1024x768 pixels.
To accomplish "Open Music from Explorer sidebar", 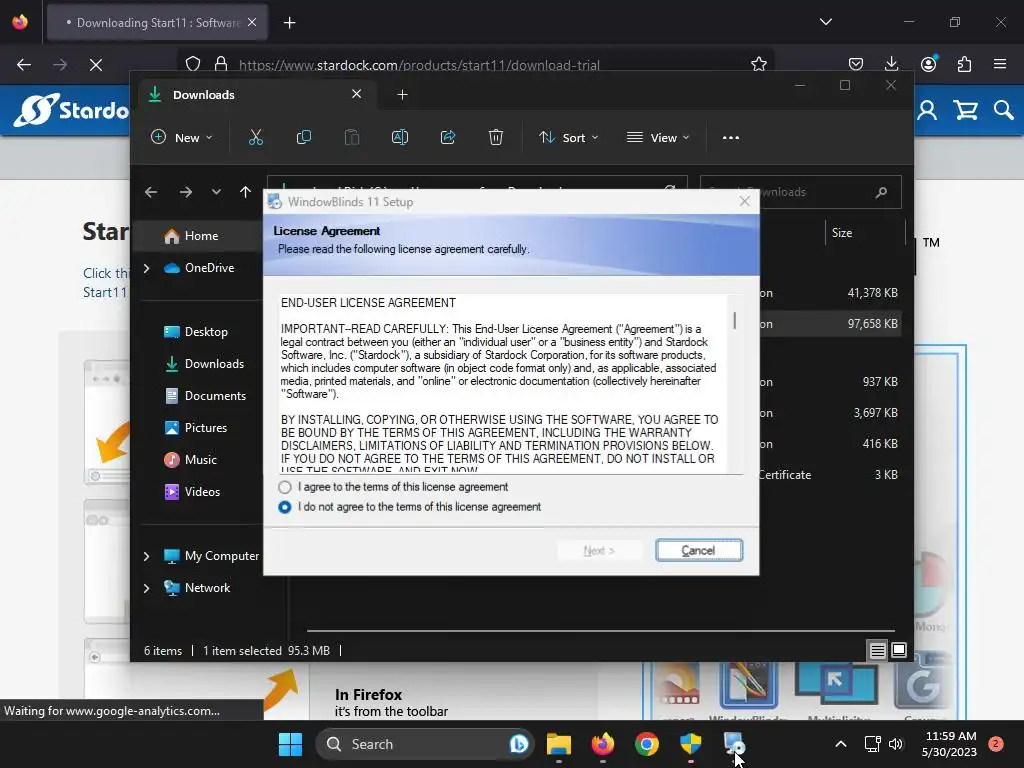I will click(x=190, y=460).
